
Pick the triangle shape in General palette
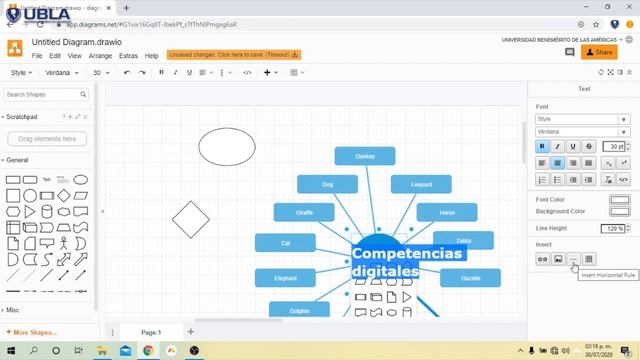coord(30,211)
